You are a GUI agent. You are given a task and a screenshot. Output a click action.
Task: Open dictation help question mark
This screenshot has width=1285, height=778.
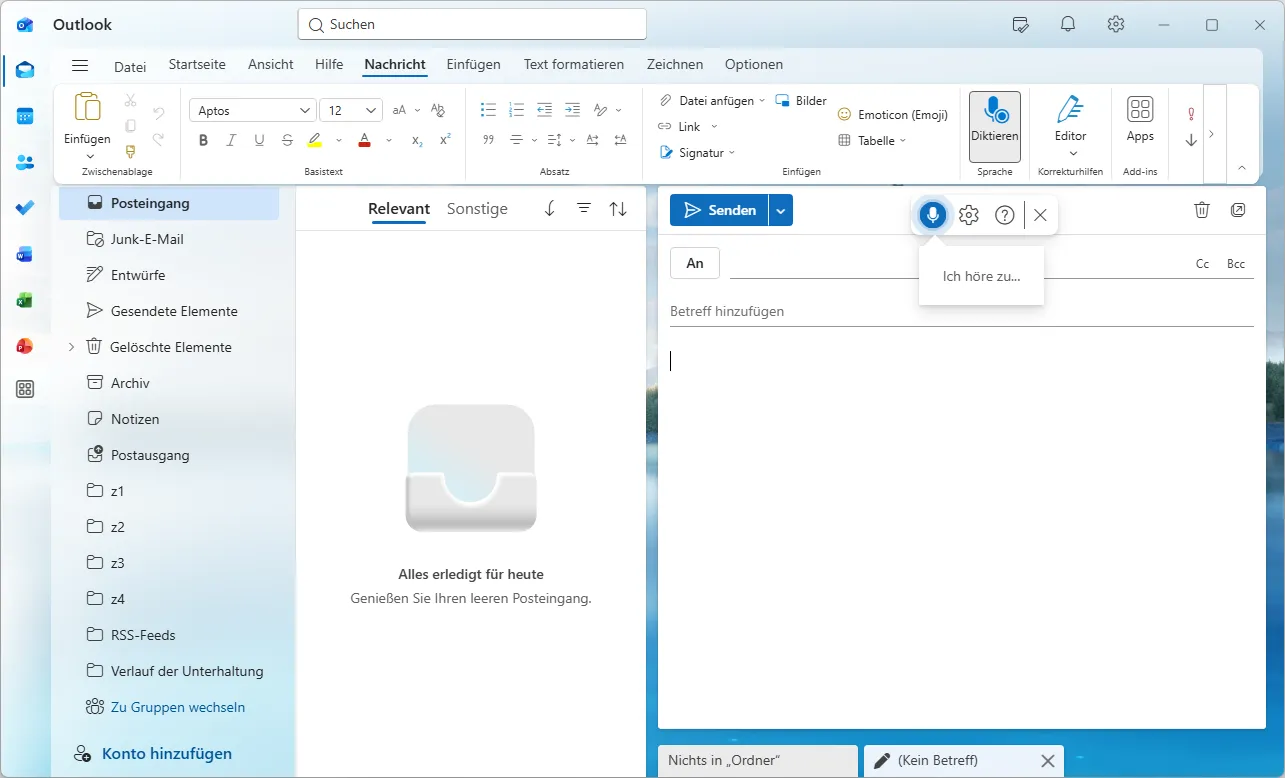tap(1005, 215)
